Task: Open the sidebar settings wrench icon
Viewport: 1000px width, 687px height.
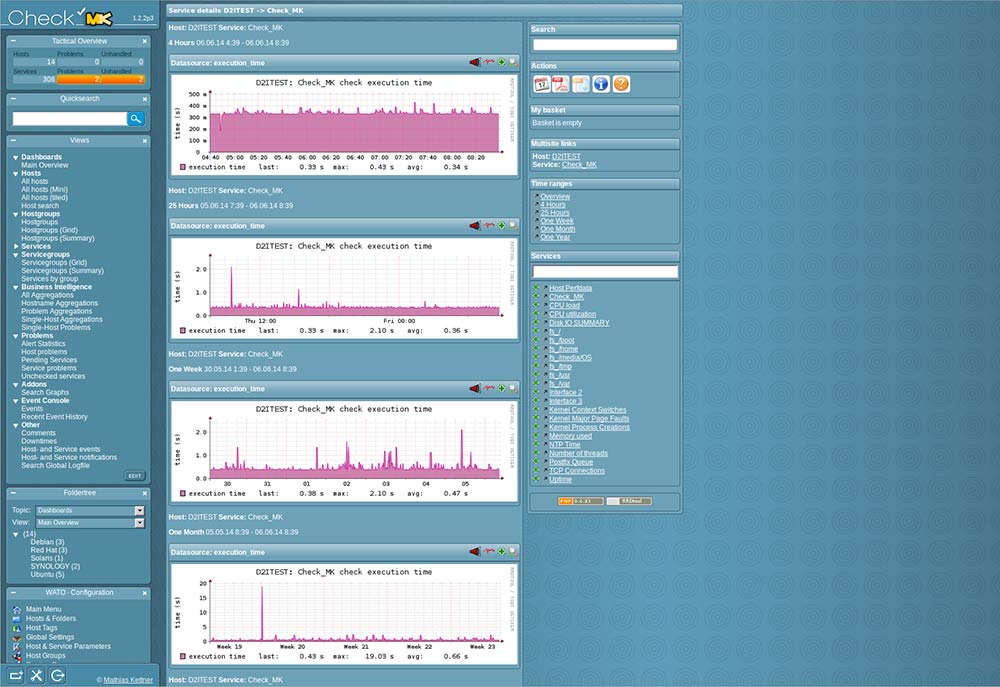Action: pyautogui.click(x=36, y=676)
